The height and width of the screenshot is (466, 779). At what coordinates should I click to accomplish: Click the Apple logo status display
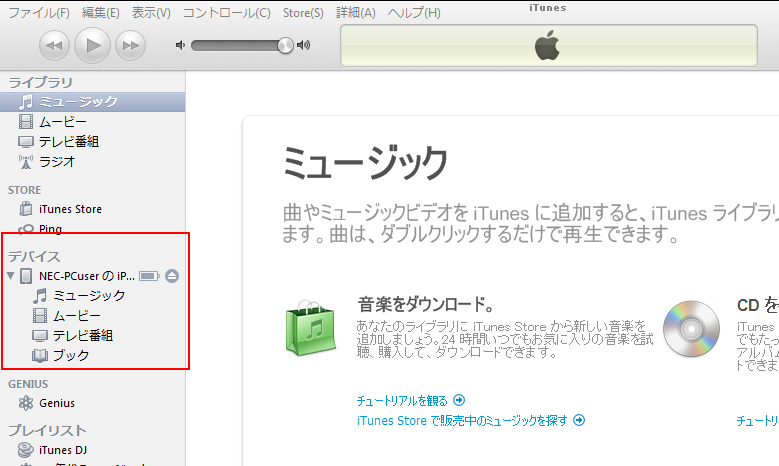click(x=547, y=46)
